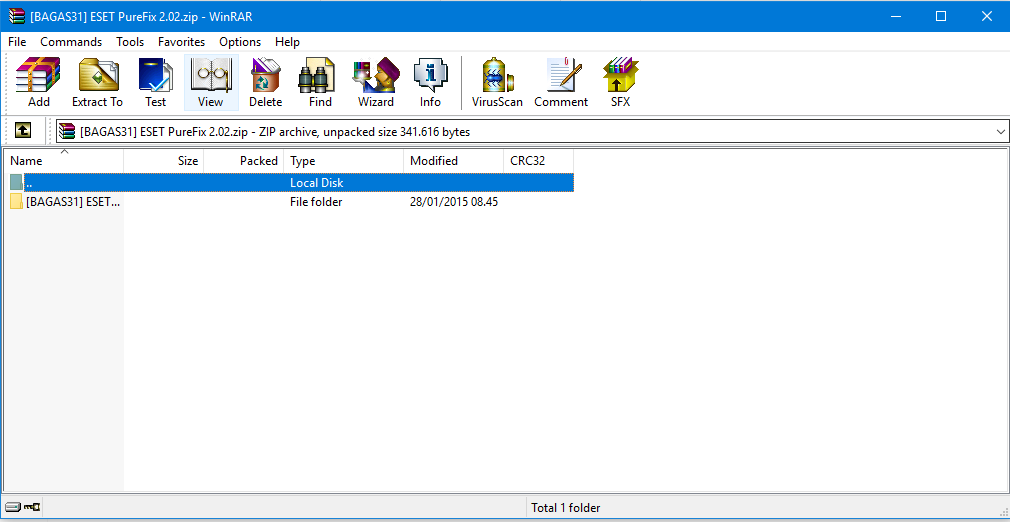Select the '..' parent directory row
Screen dimensions: 1010x522
pos(290,182)
